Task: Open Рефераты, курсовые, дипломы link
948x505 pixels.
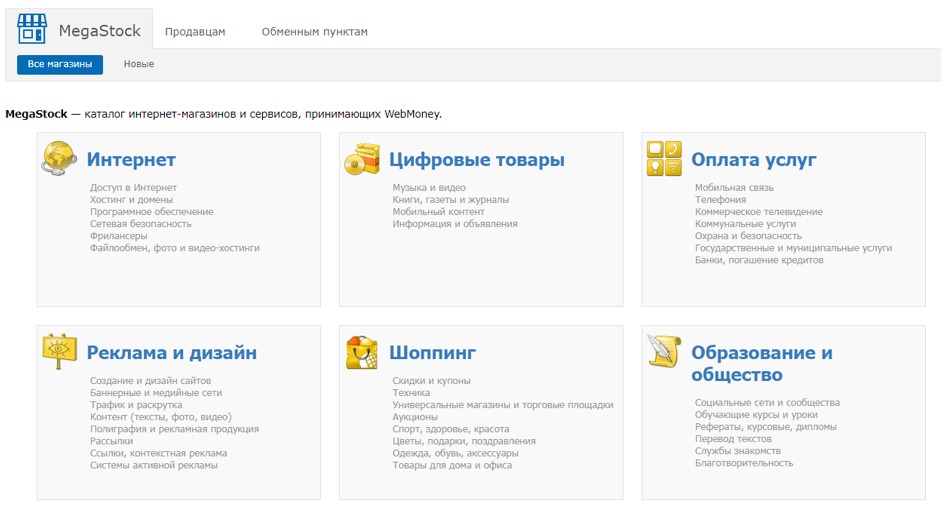Action: [x=765, y=426]
